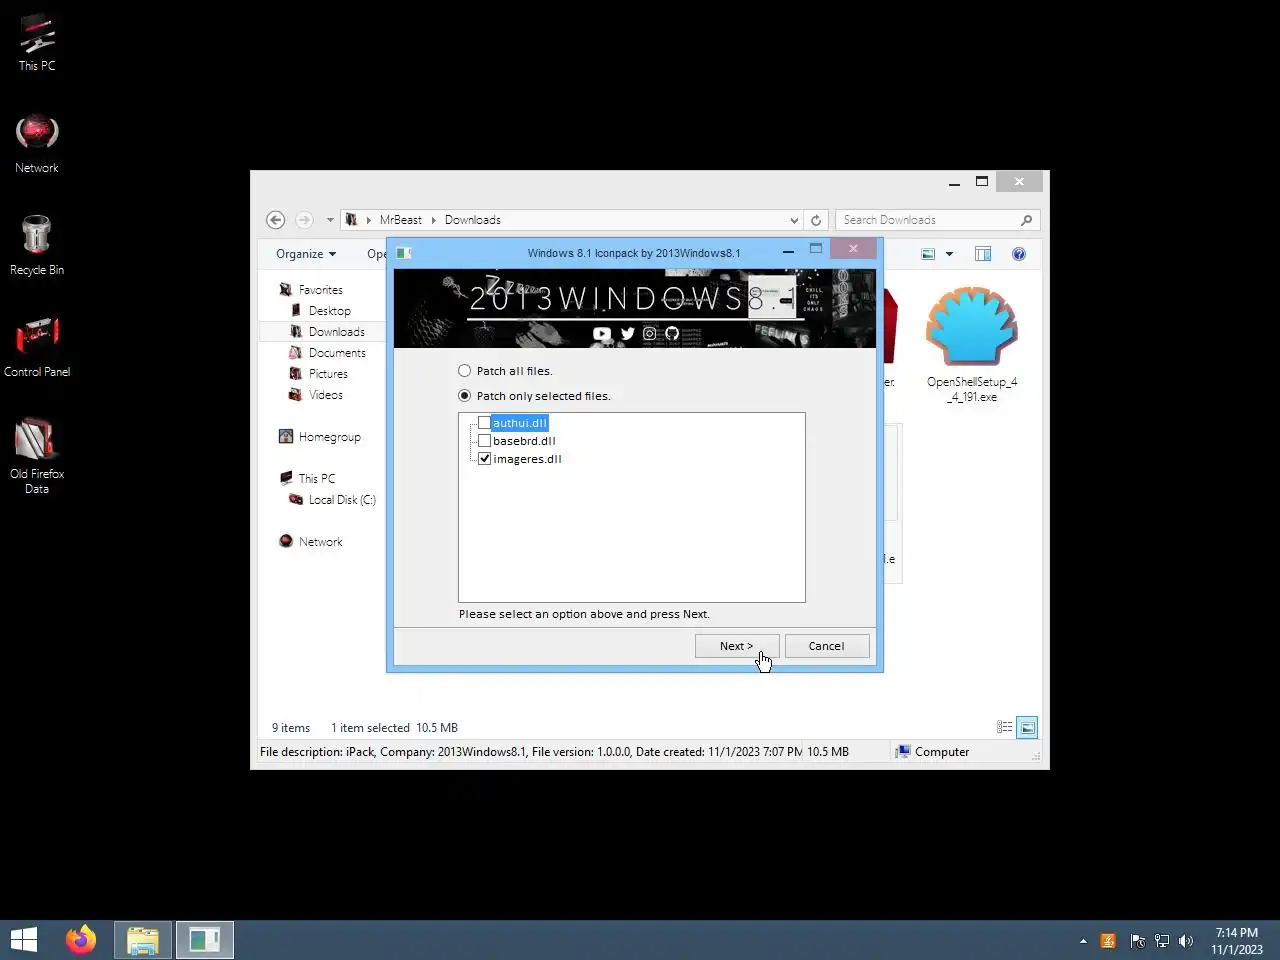The width and height of the screenshot is (1280, 960).
Task: Select the Patch all files radio button
Action: 464,371
